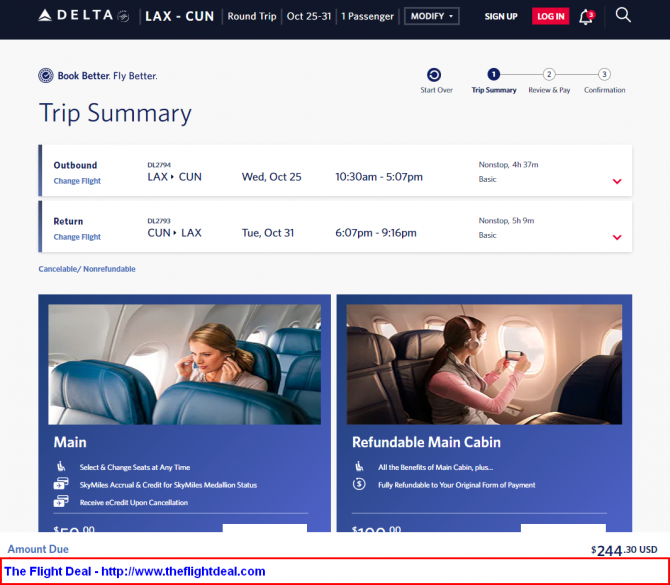Click the eCredit icon next to Receive eCredit
Image resolution: width=670 pixels, height=585 pixels.
coord(62,502)
